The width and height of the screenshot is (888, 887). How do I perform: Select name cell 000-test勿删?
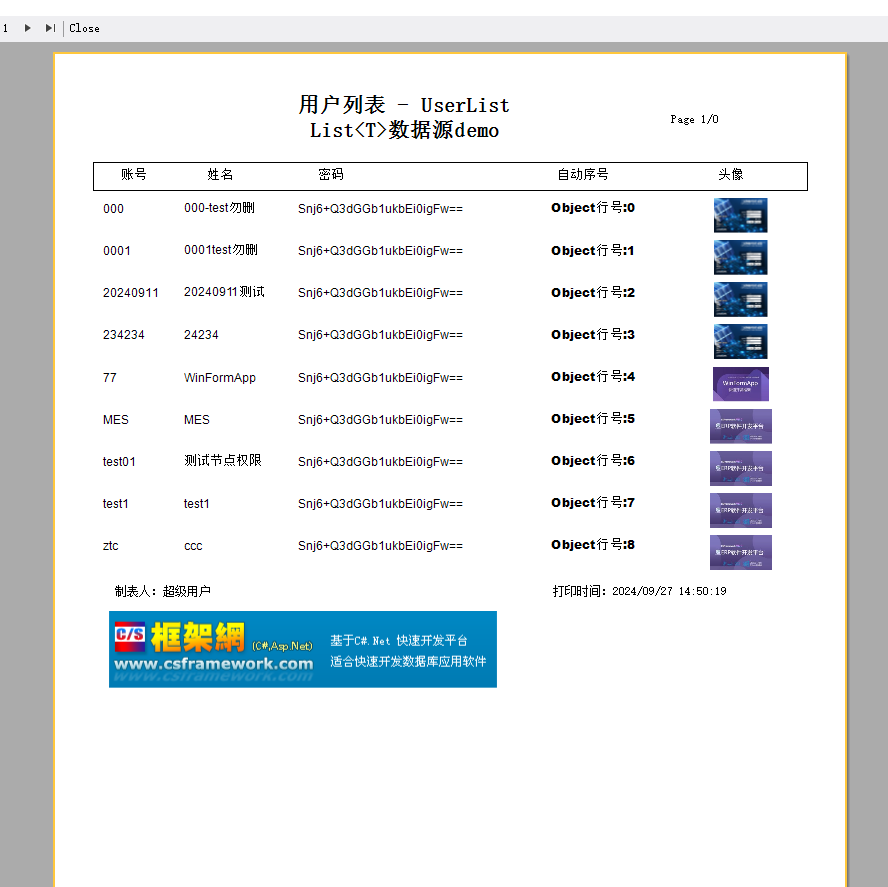click(219, 208)
